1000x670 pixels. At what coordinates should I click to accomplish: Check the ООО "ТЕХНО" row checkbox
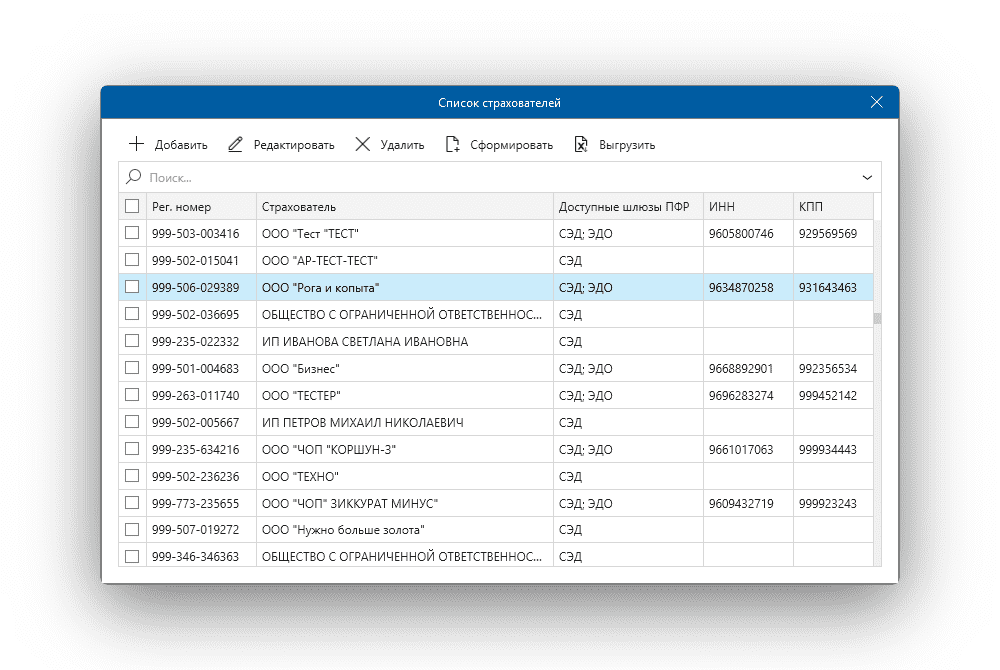(132, 476)
